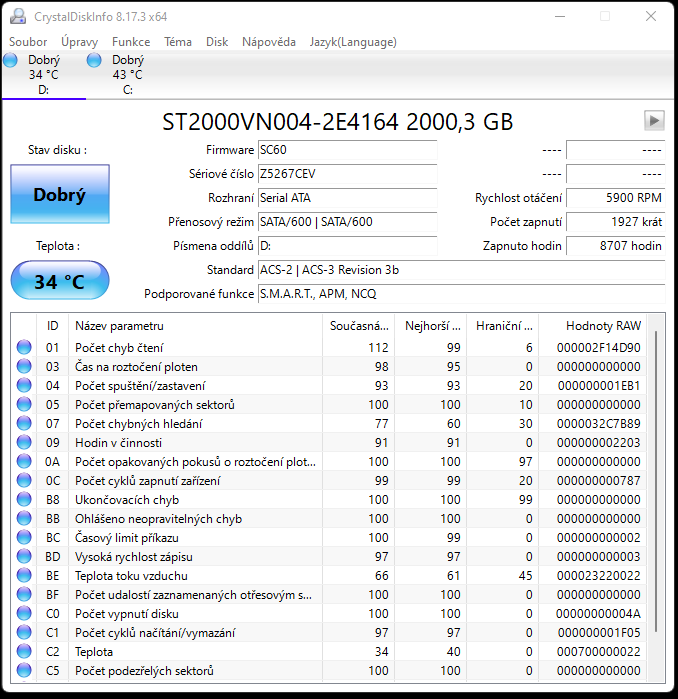Open the Soubor menu
Screen dimensions: 678x699
coord(28,42)
